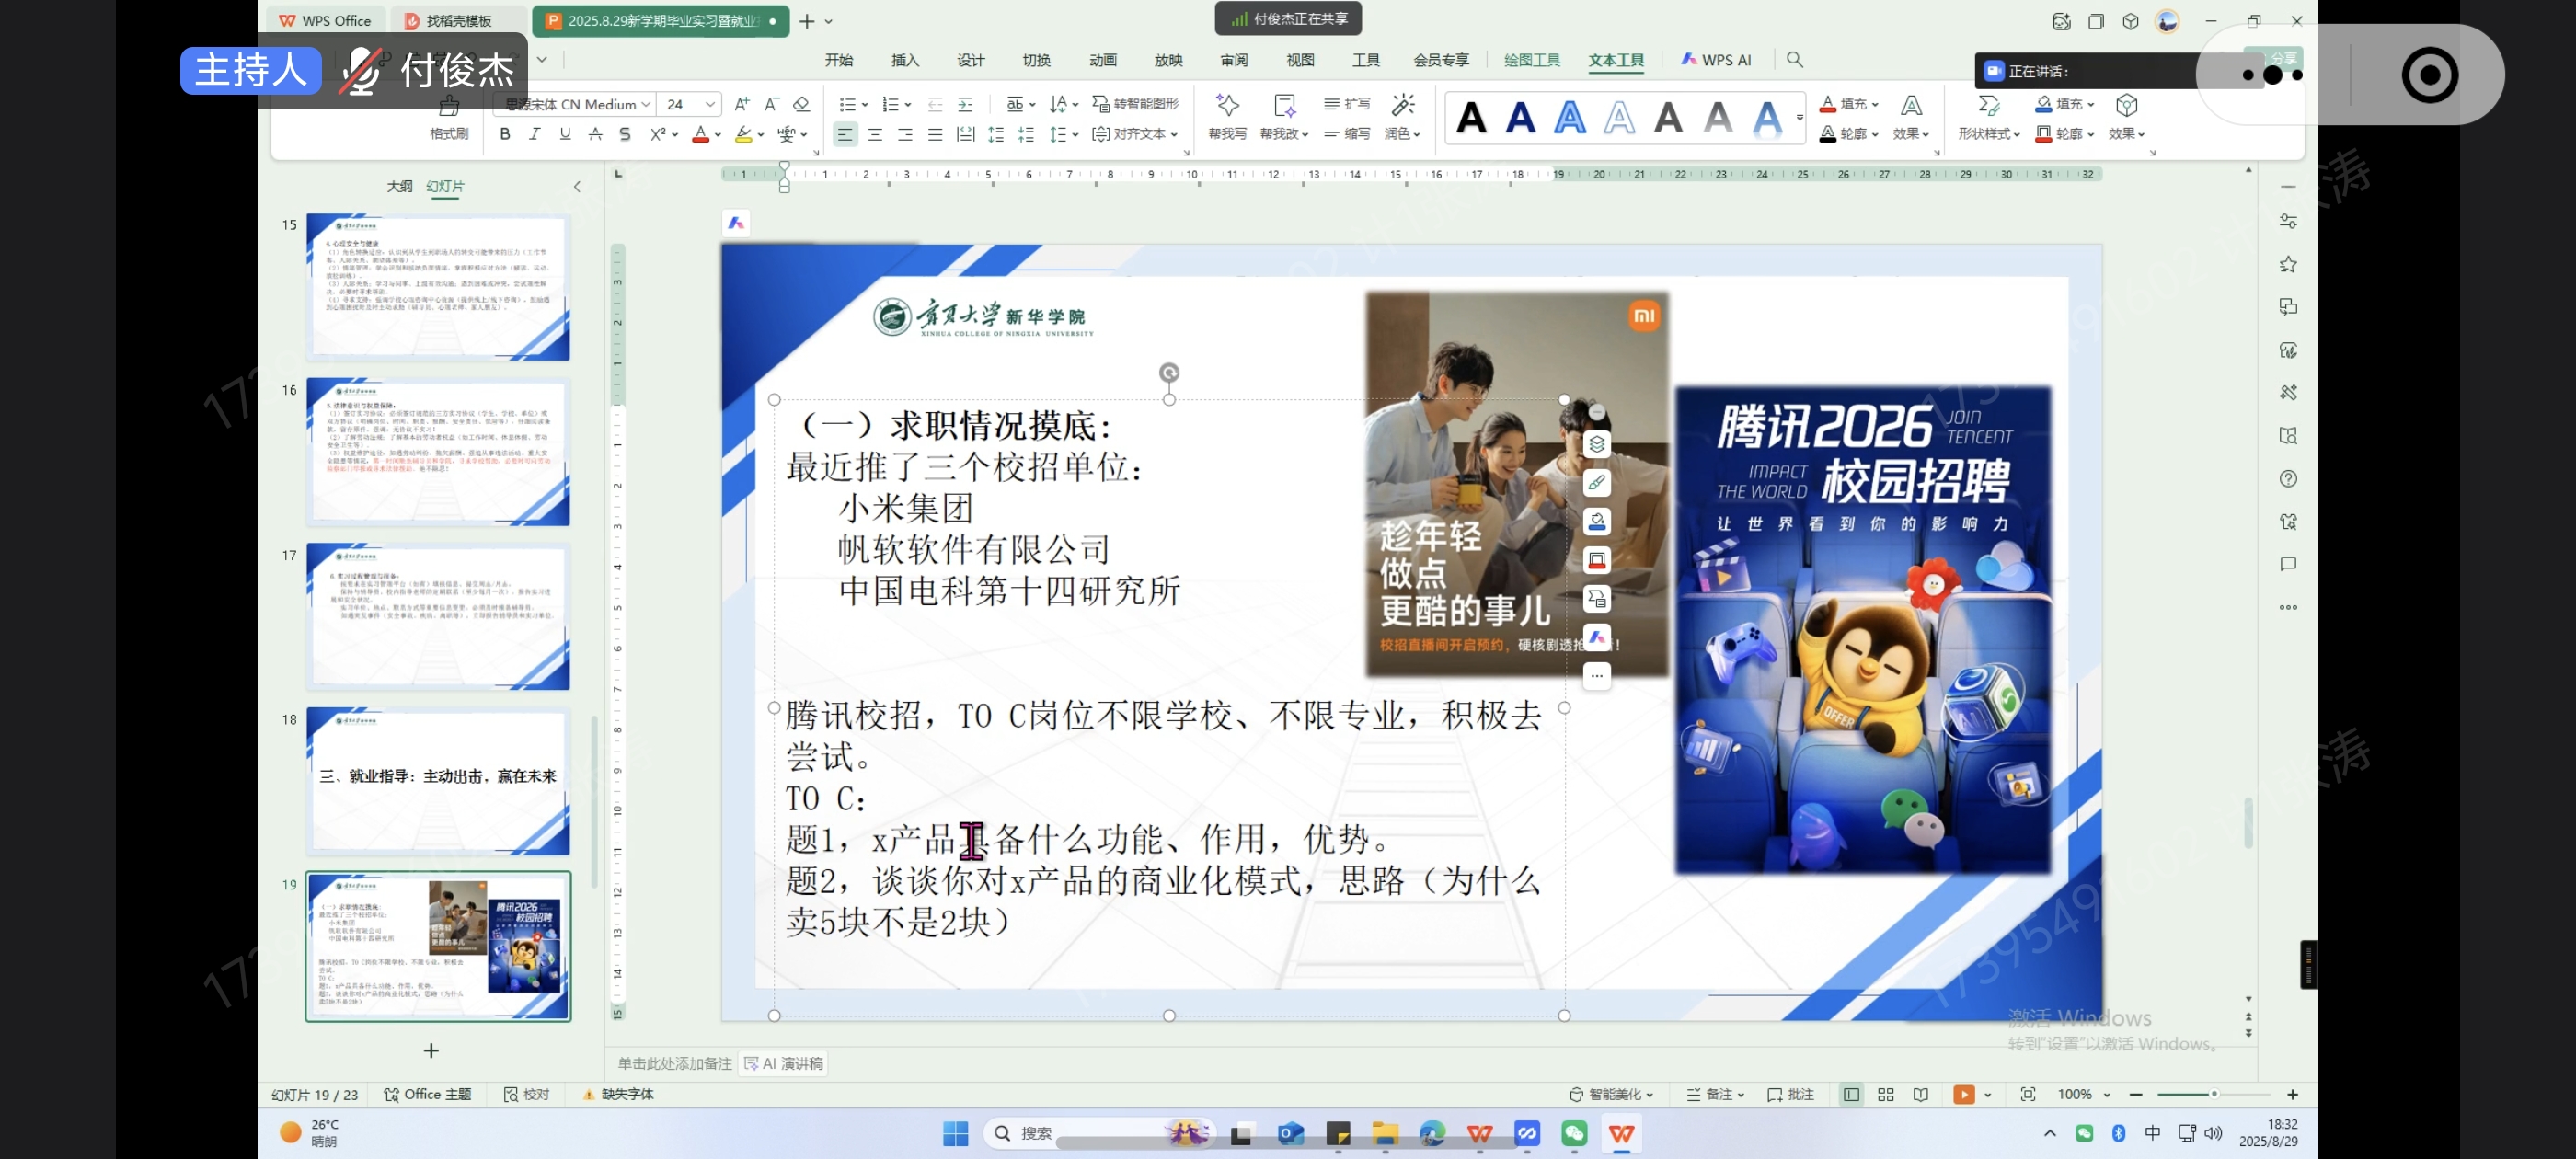
Task: Expand font color dropdown arrow
Action: tap(718, 135)
